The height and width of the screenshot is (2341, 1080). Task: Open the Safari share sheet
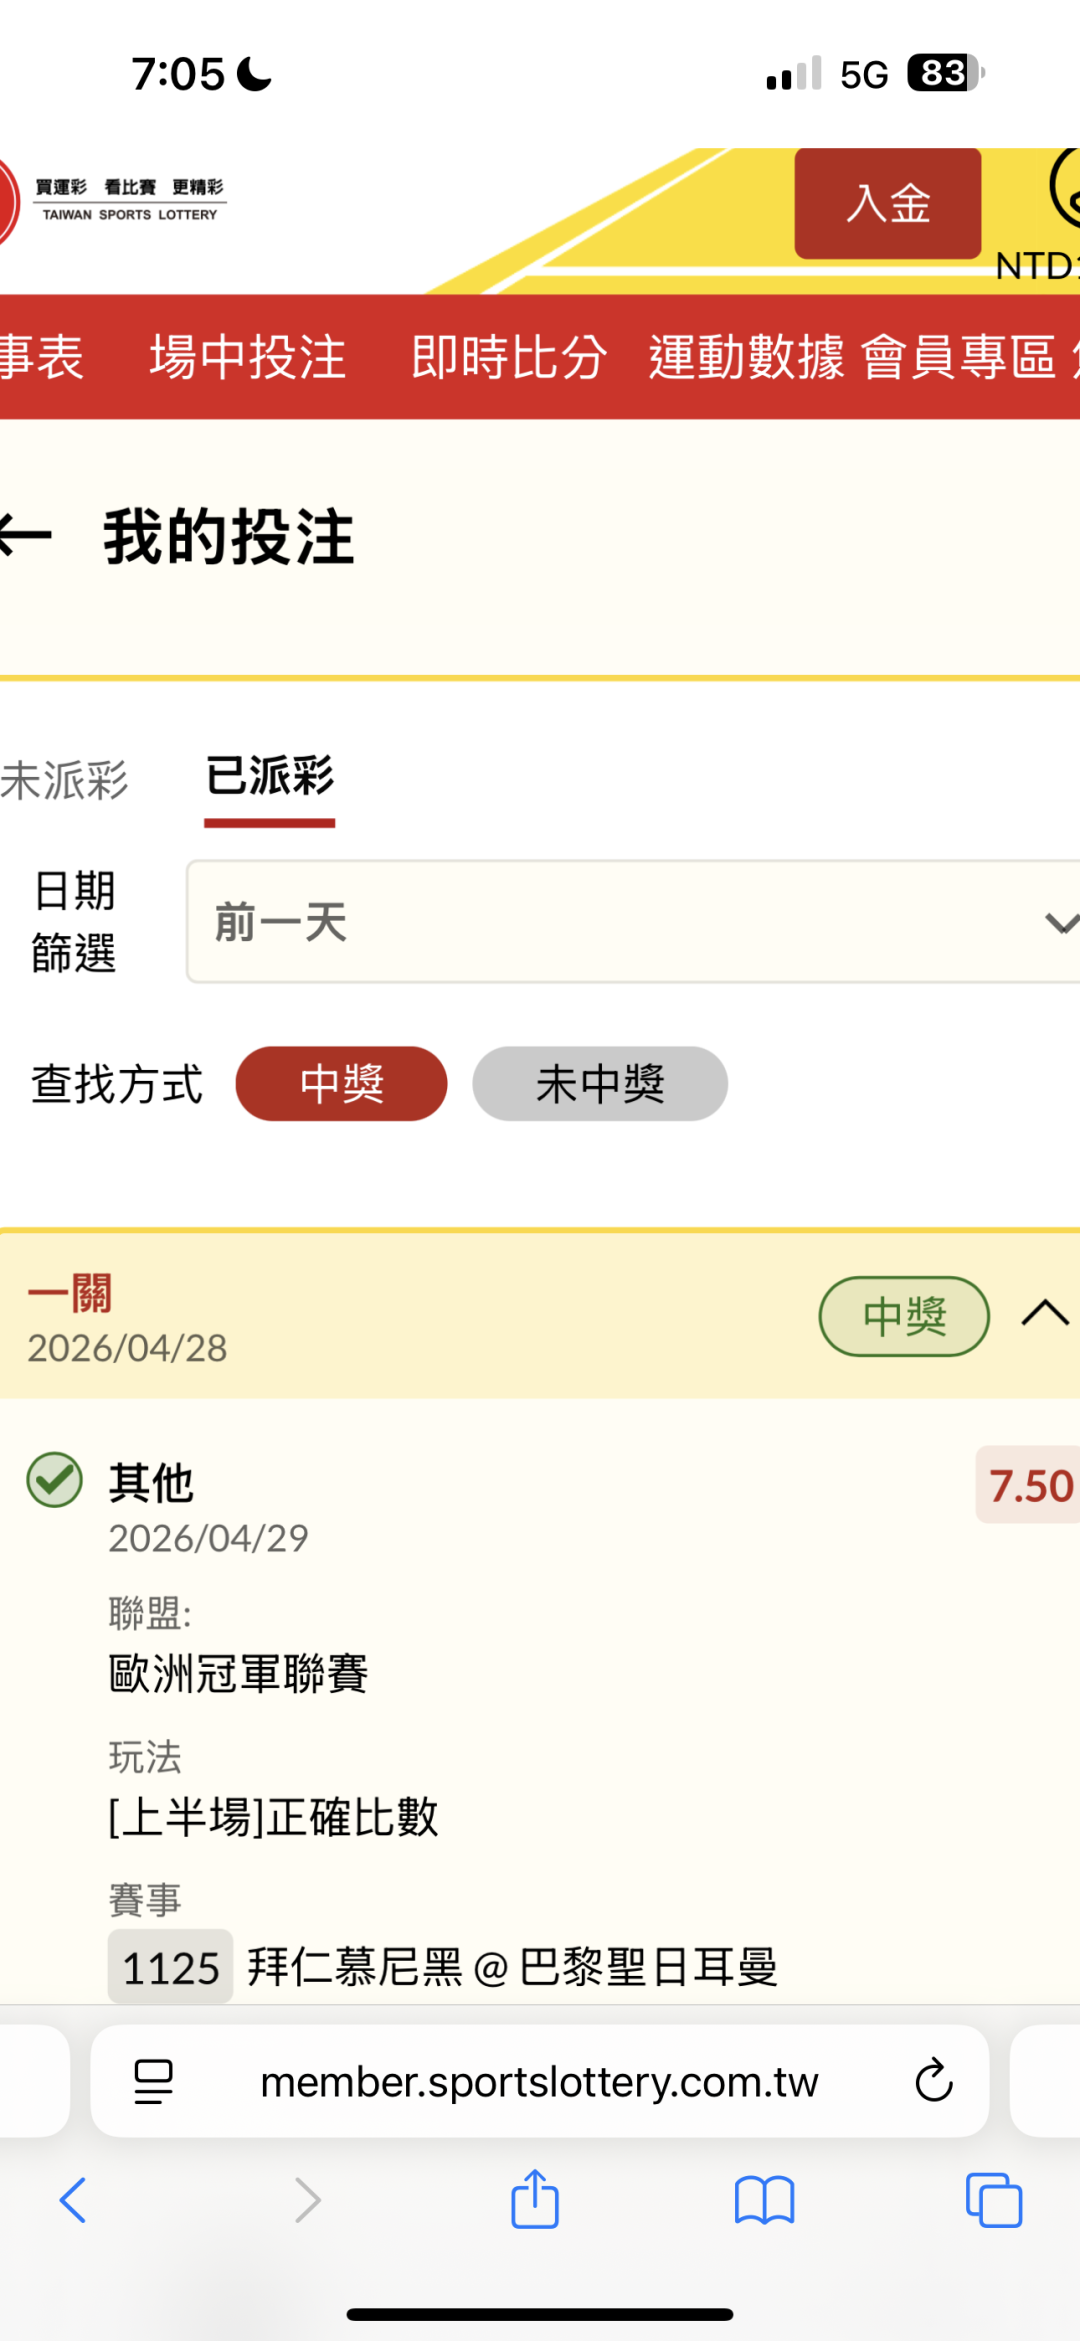coord(535,2200)
